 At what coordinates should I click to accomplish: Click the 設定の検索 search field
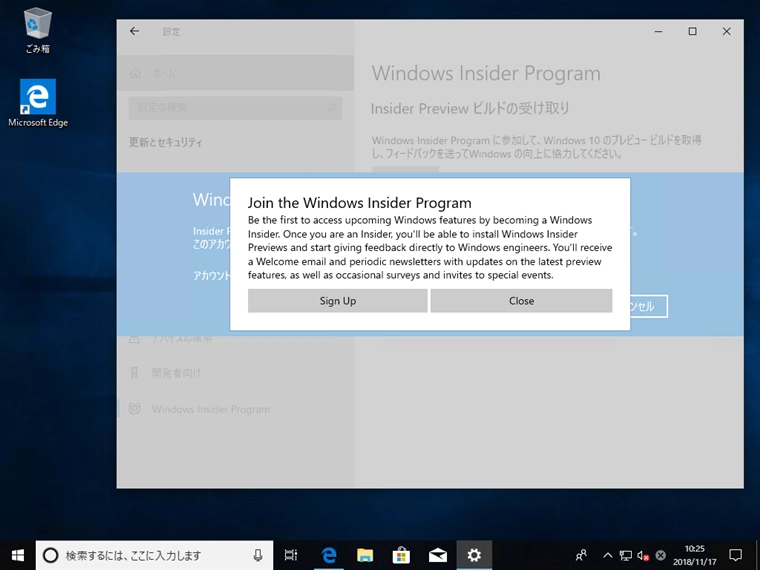(235, 108)
